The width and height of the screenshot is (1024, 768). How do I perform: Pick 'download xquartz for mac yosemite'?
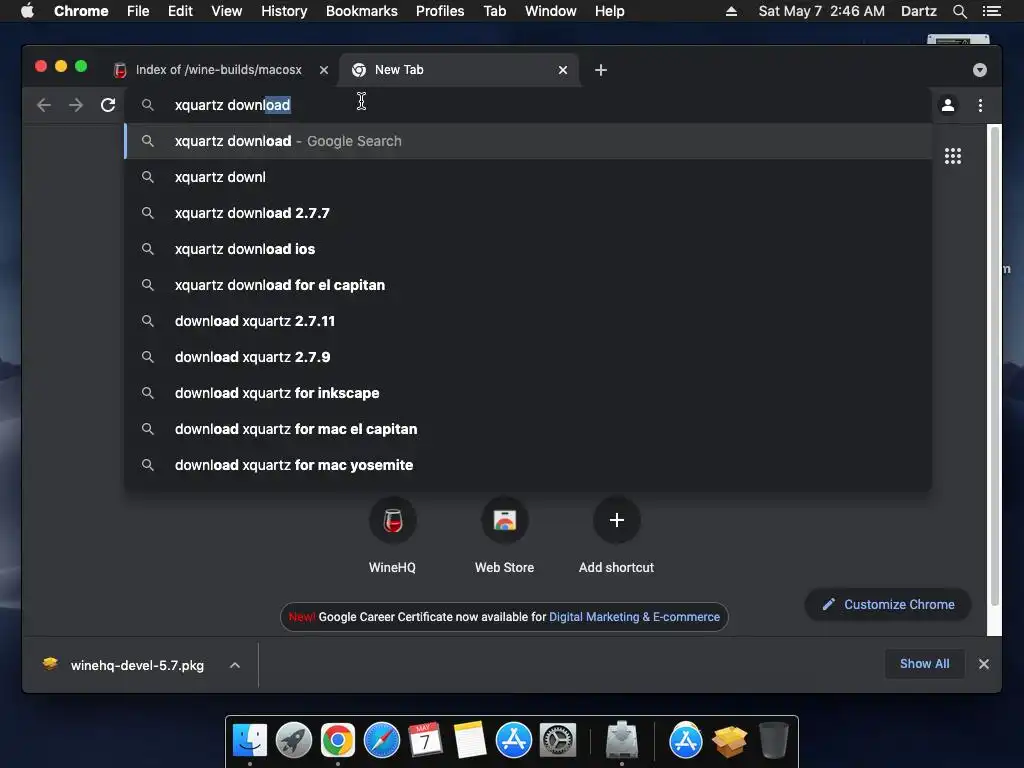click(x=528, y=464)
